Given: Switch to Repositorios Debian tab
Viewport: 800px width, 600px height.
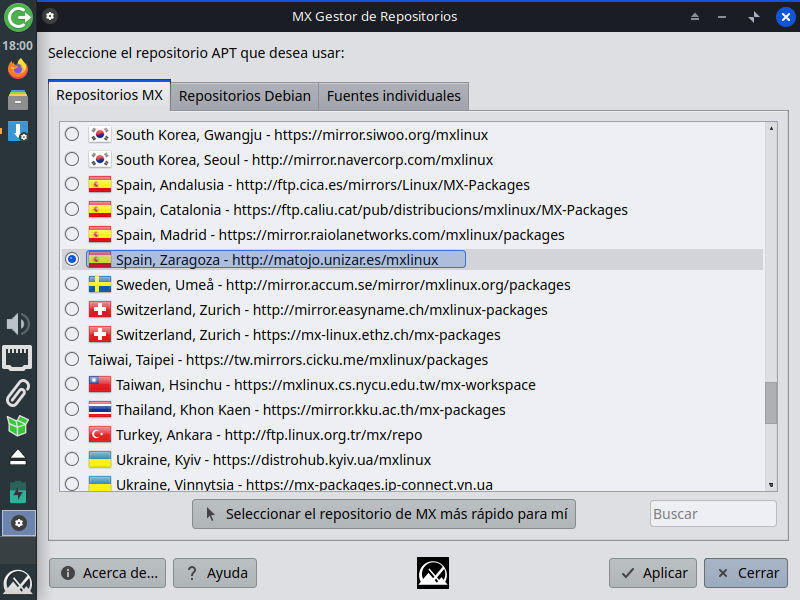Looking at the screenshot, I should (245, 96).
